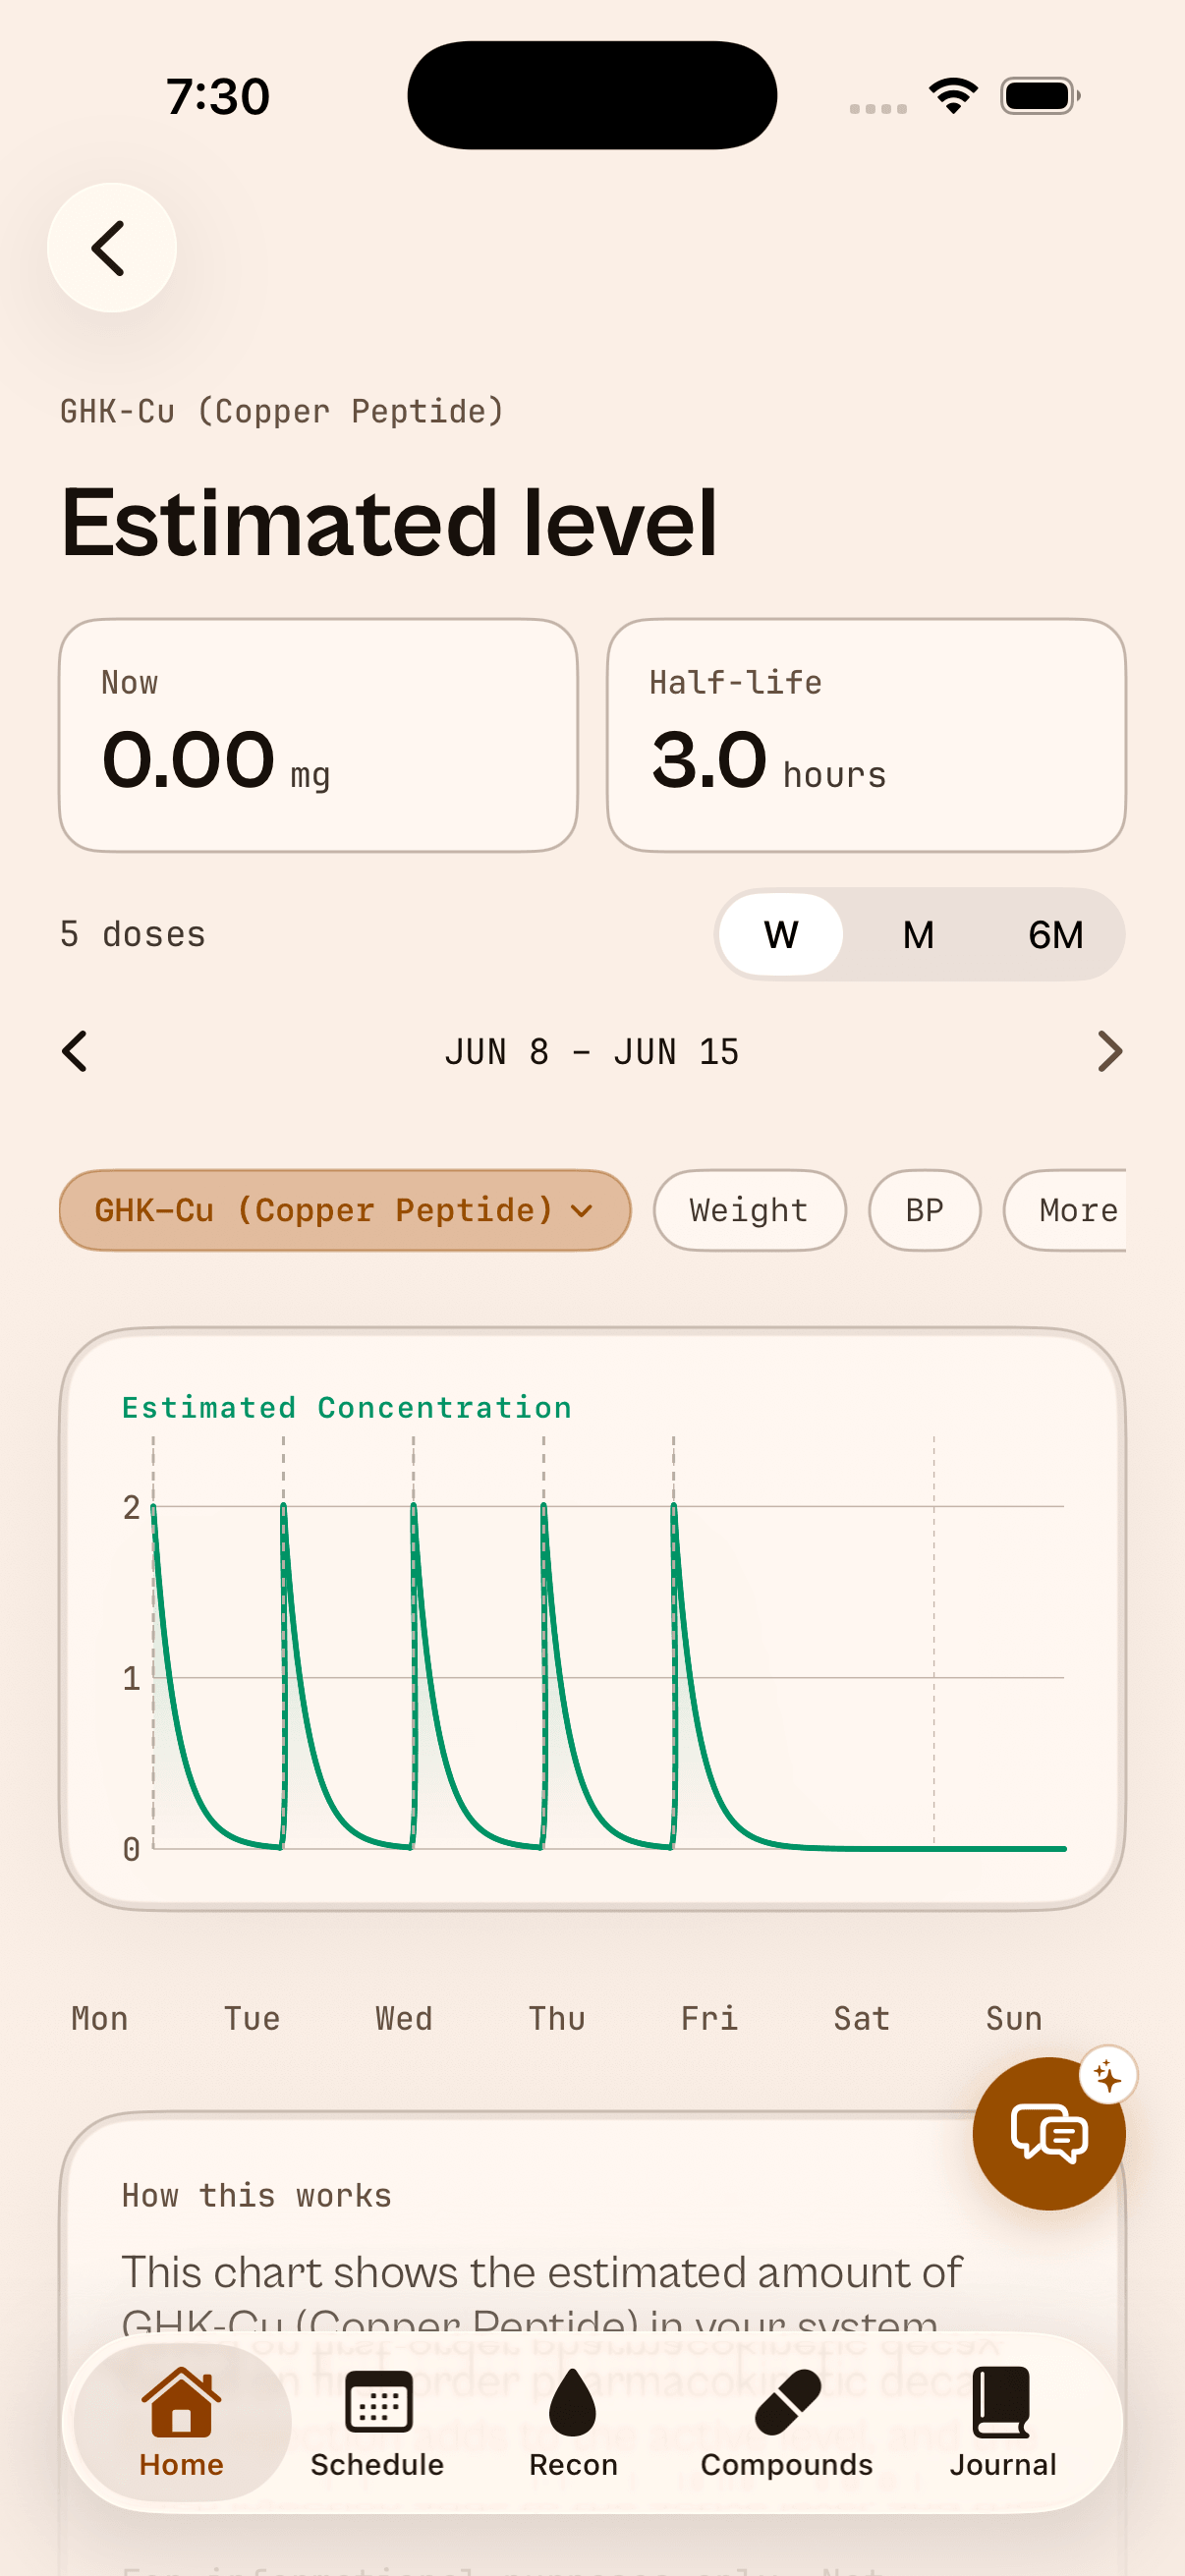This screenshot has height=2576, width=1185.
Task: Tap the JUN 8 – JUN 15 date range
Action: click(592, 1052)
